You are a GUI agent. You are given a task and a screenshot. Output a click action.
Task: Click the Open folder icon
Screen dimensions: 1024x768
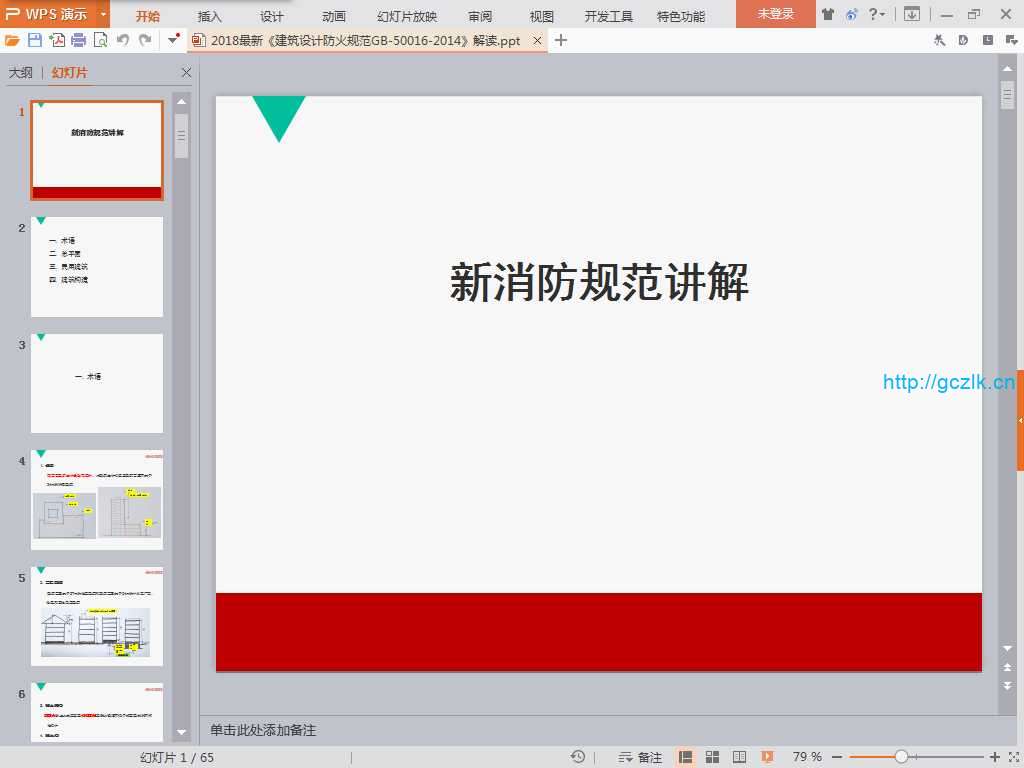(12, 40)
